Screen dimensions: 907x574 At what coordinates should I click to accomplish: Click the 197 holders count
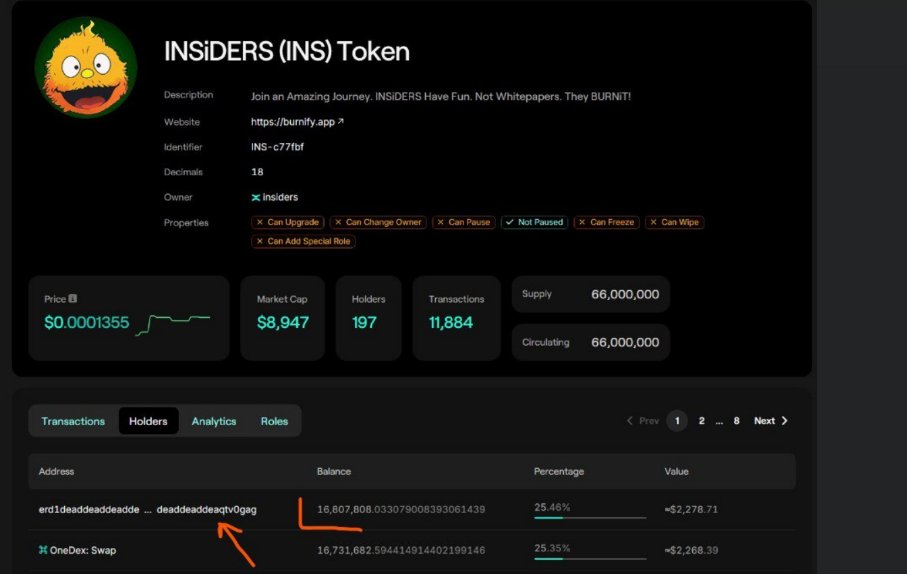coord(364,322)
